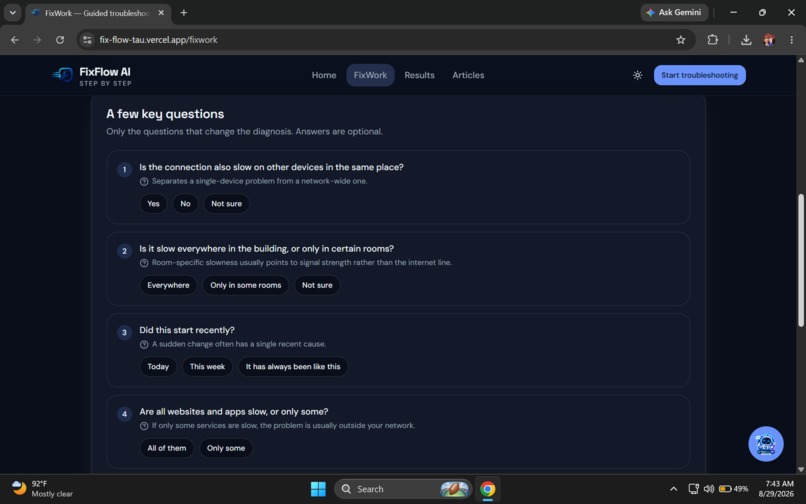Screen dimensions: 806x504
Task: Open the weather widget in taskbar
Action: click(42, 489)
